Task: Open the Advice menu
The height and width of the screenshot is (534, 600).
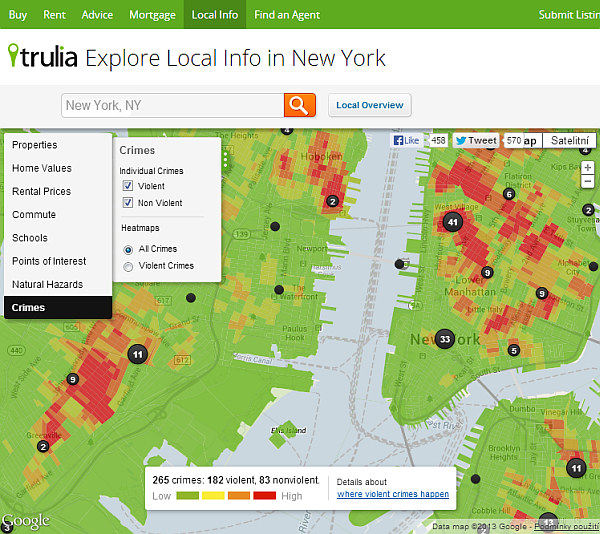Action: pyautogui.click(x=97, y=15)
